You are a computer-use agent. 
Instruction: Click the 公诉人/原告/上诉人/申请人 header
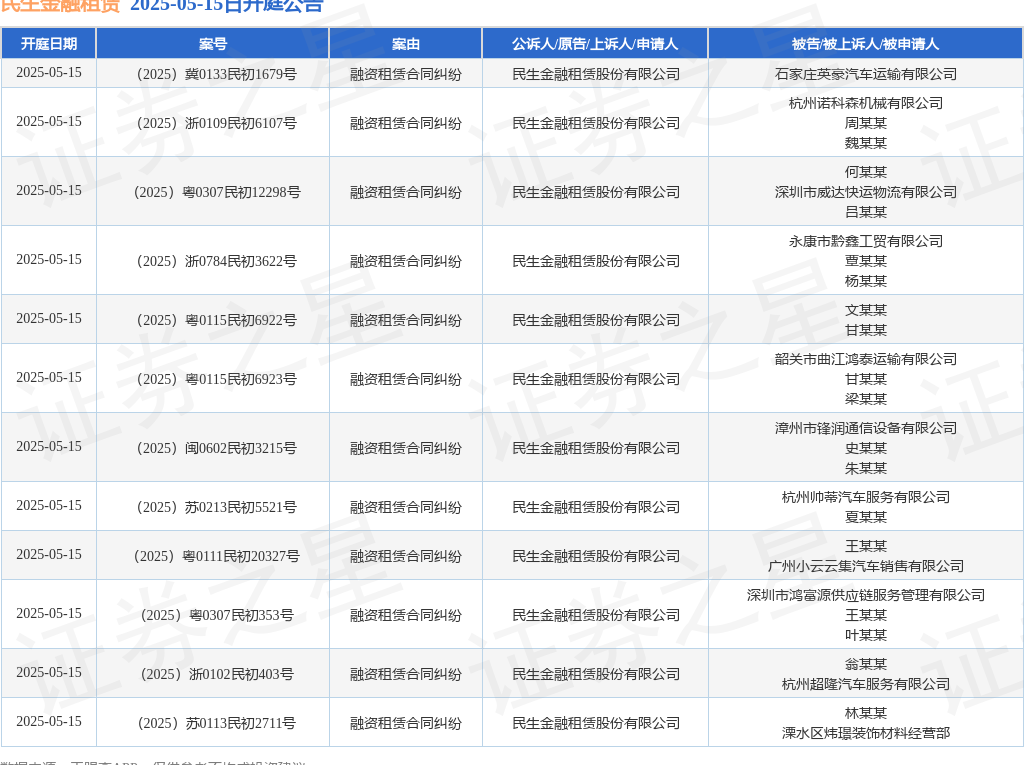[x=595, y=44]
